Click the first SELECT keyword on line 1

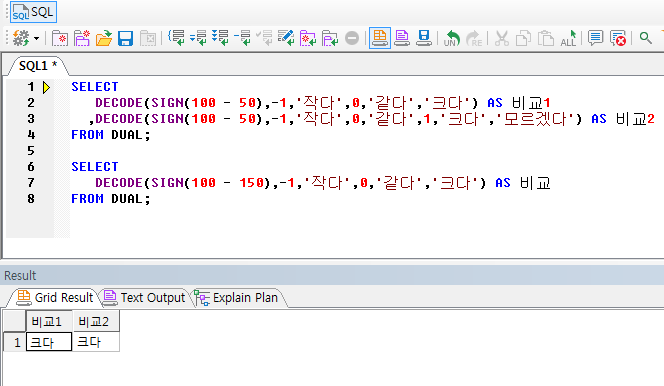pos(94,87)
